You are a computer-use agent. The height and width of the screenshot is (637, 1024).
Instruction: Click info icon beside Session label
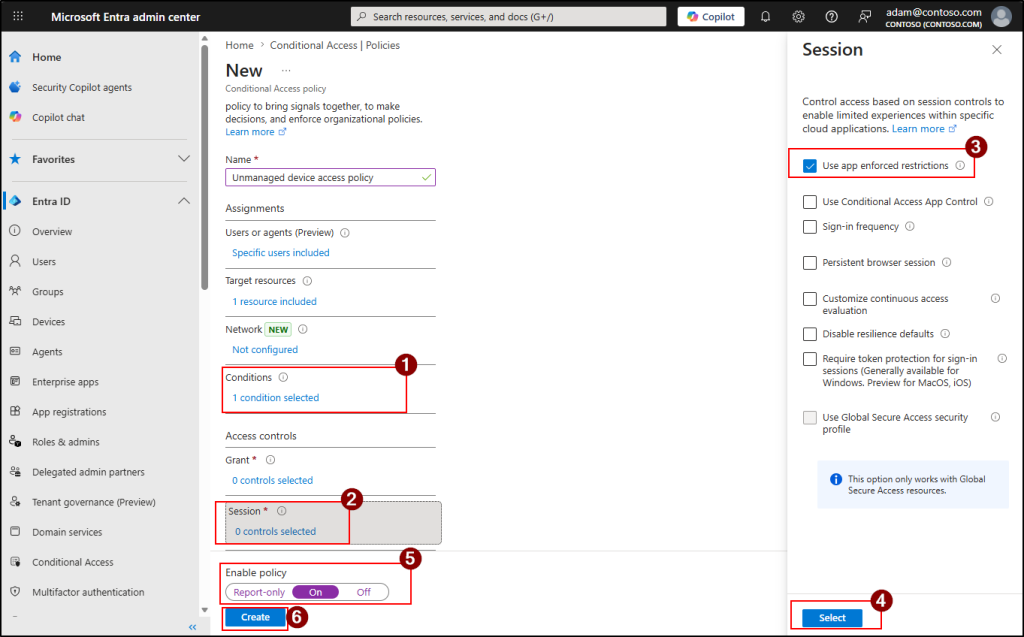click(x=281, y=511)
